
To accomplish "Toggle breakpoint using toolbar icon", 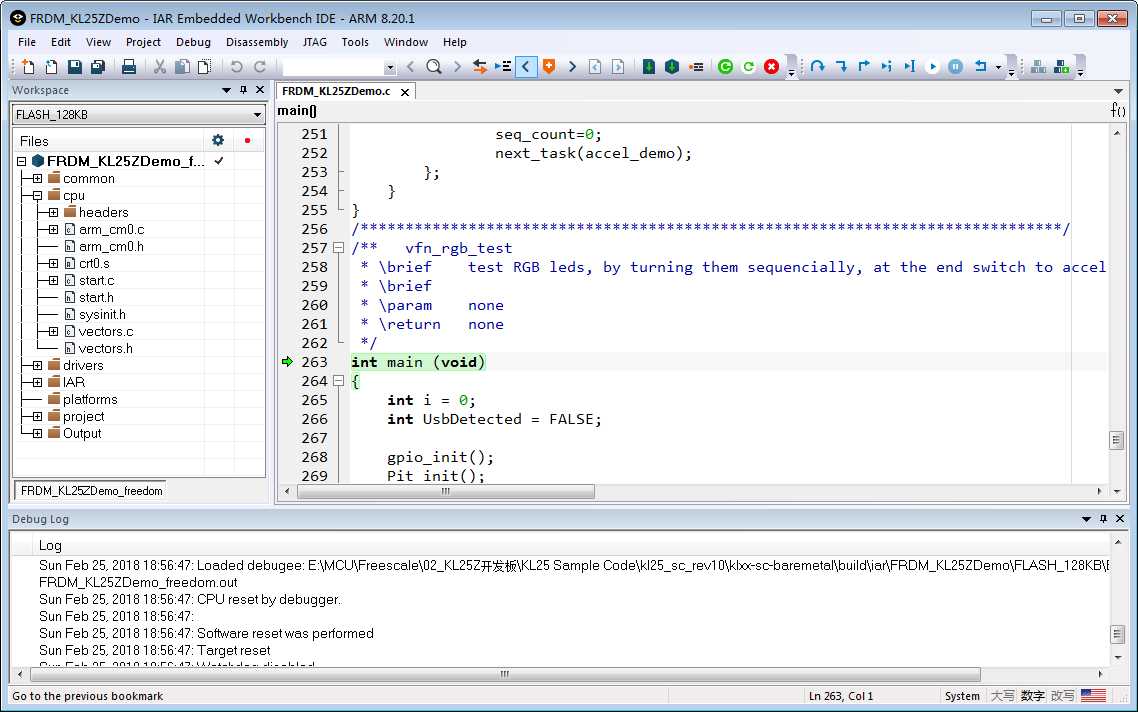I will (696, 67).
